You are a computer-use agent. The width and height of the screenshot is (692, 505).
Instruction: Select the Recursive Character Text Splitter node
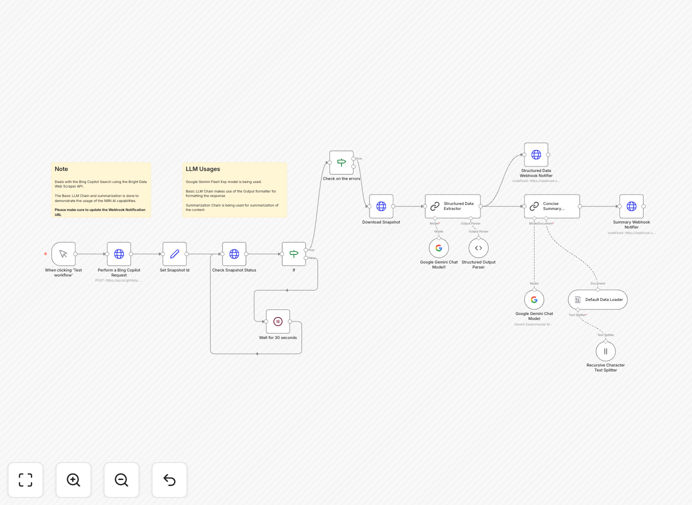606,351
